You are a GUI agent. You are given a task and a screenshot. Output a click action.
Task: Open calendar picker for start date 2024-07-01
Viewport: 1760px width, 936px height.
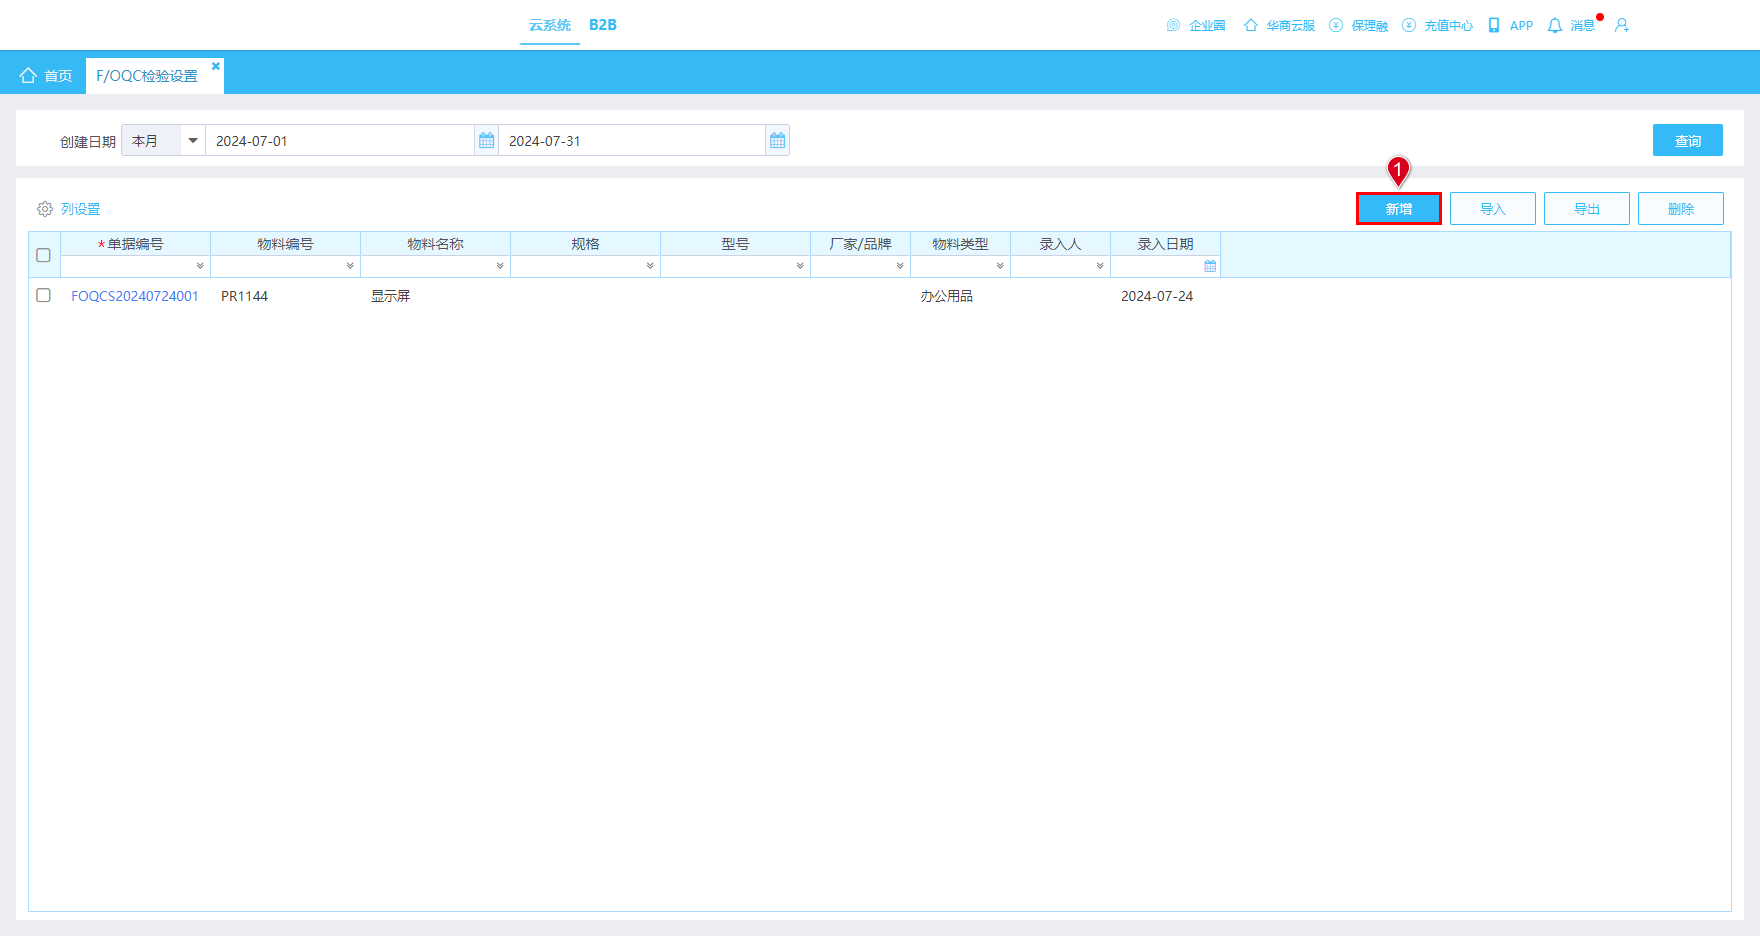click(486, 141)
